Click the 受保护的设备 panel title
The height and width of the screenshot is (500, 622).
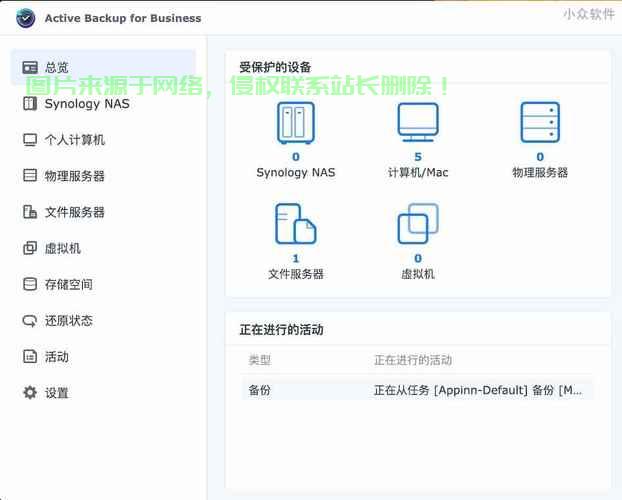[x=275, y=67]
